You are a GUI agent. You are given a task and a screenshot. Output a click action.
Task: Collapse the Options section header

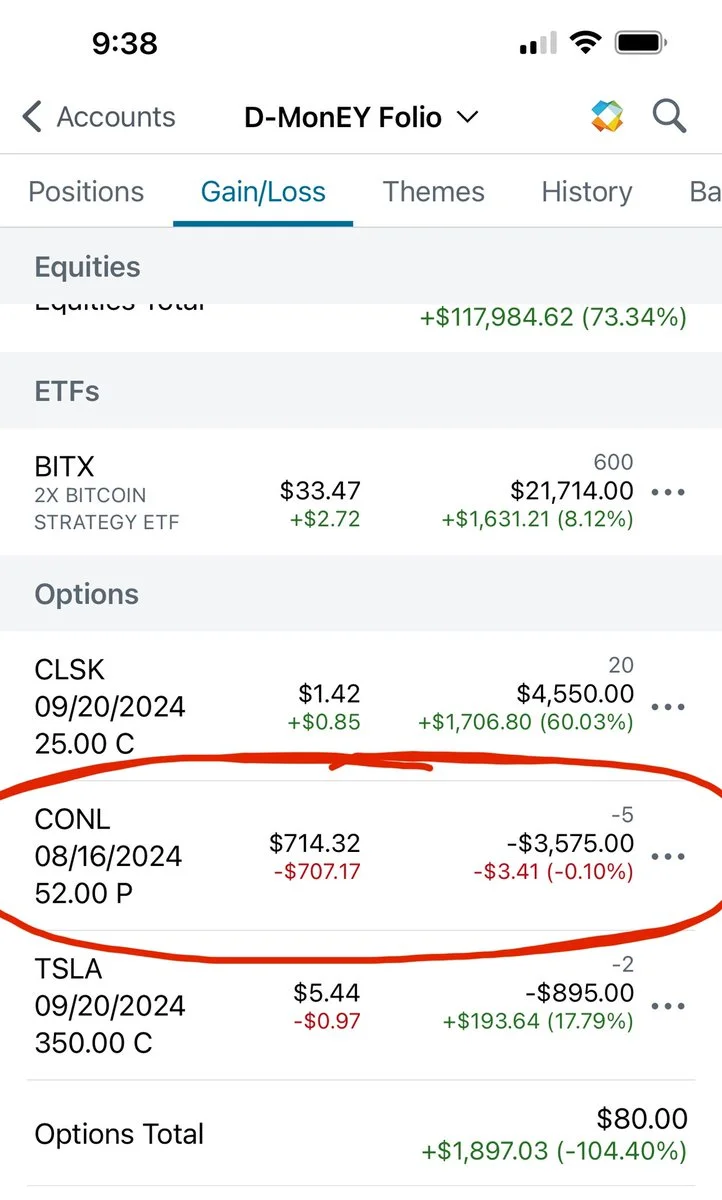pyautogui.click(x=361, y=594)
